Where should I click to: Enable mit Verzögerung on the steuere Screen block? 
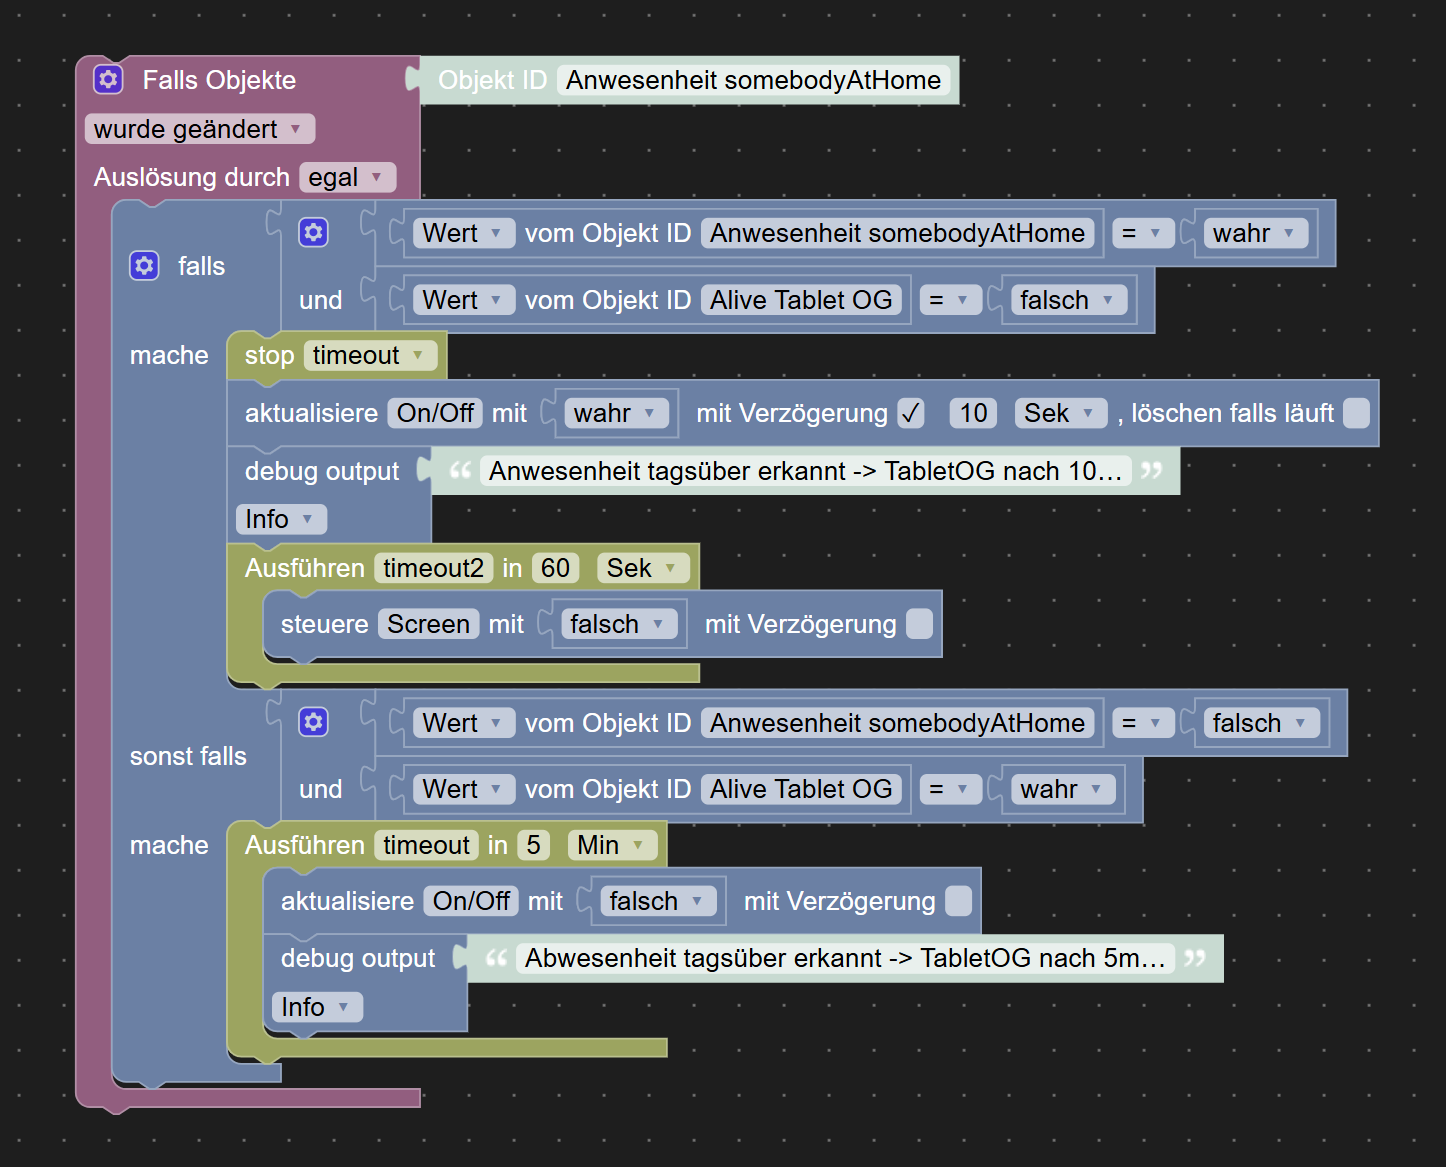(920, 624)
